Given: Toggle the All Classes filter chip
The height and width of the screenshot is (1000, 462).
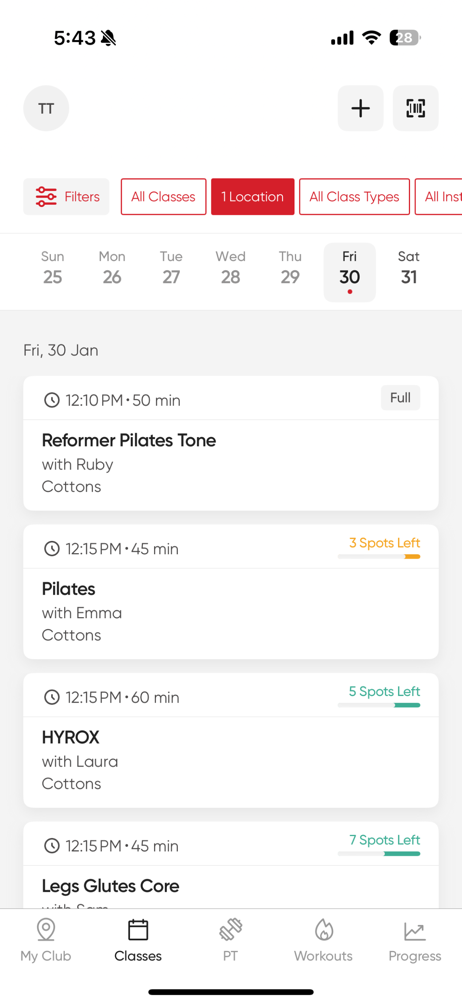Looking at the screenshot, I should click(x=163, y=196).
